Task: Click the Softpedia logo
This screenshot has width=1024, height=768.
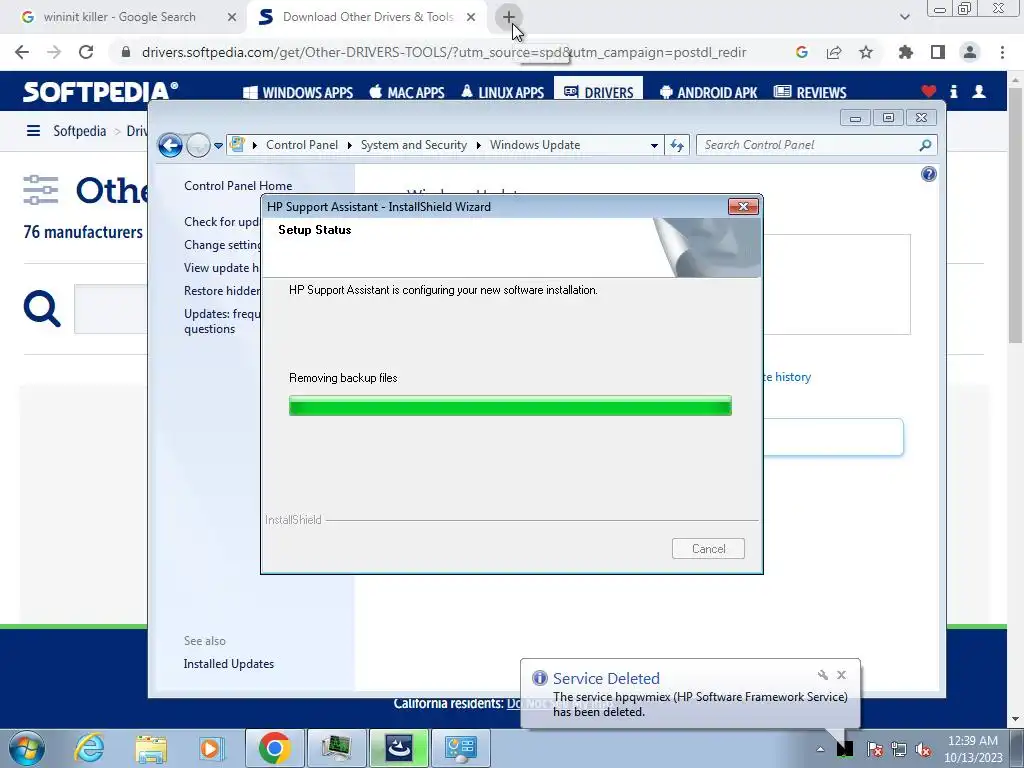Action: pyautogui.click(x=100, y=91)
